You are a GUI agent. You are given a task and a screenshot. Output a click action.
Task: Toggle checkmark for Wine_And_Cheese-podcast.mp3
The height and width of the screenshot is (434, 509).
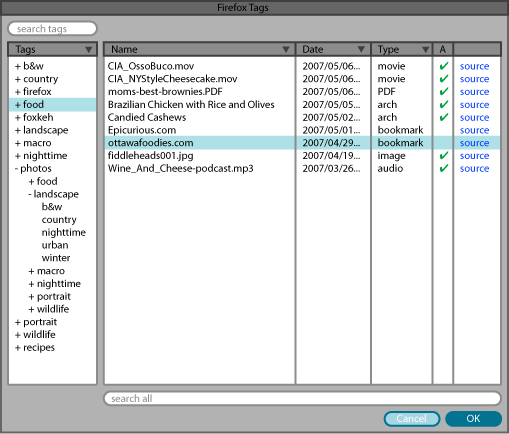click(443, 168)
